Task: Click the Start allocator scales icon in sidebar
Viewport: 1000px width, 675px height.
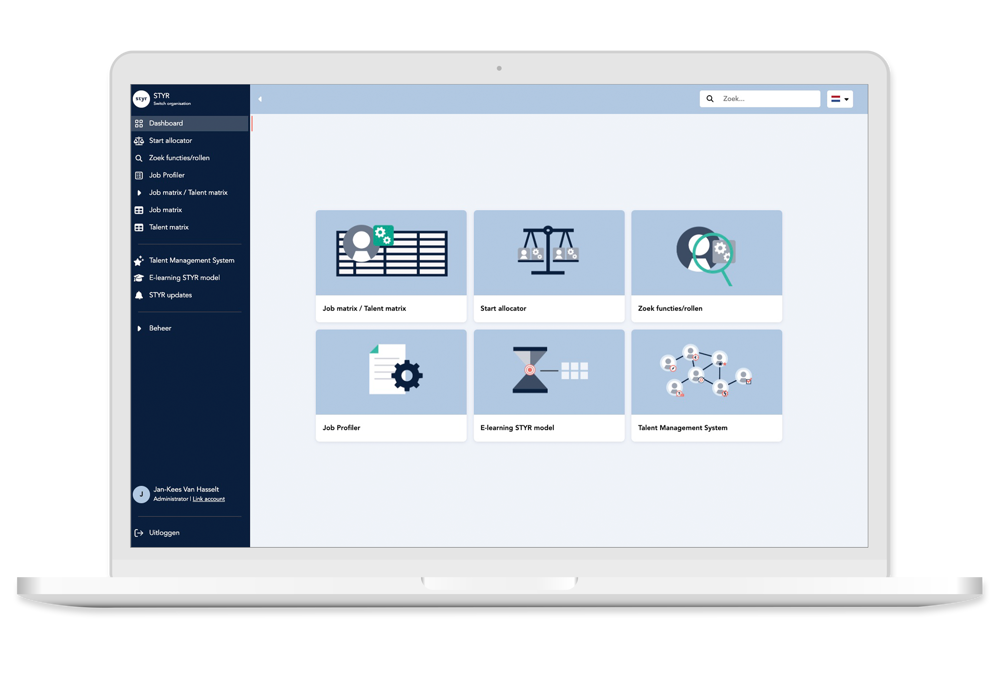Action: (139, 141)
